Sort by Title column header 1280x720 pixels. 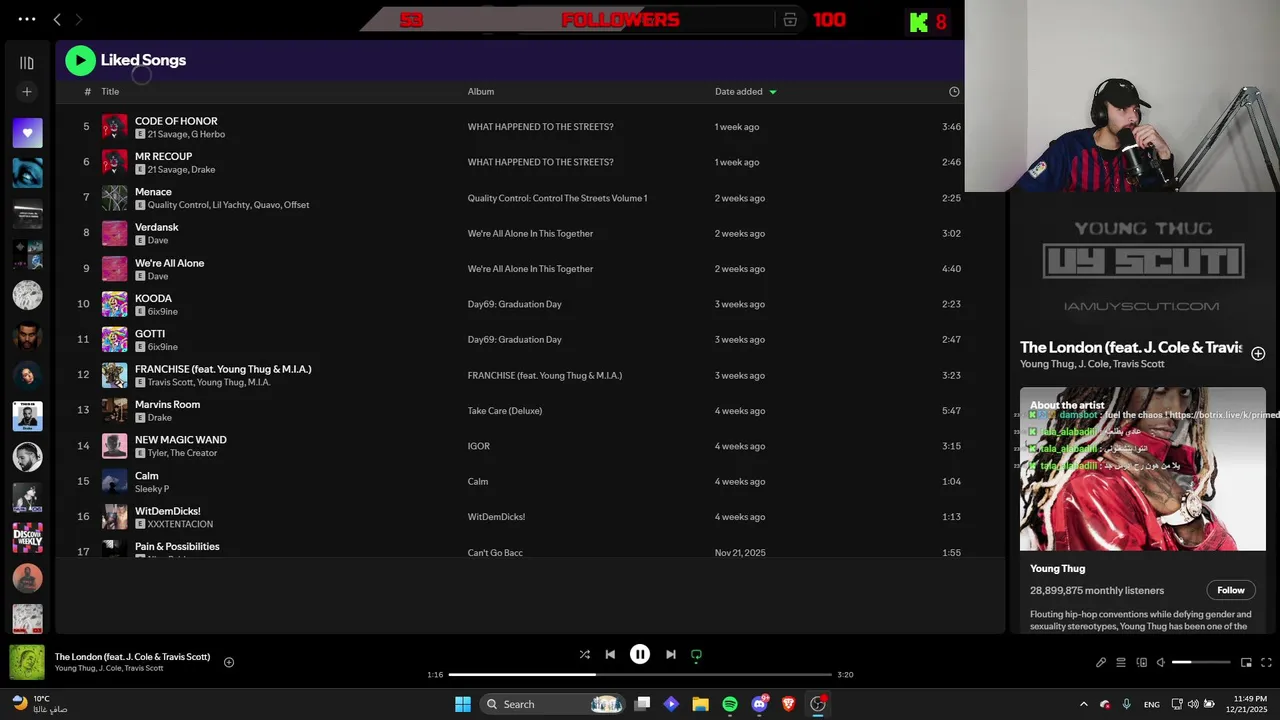click(110, 92)
